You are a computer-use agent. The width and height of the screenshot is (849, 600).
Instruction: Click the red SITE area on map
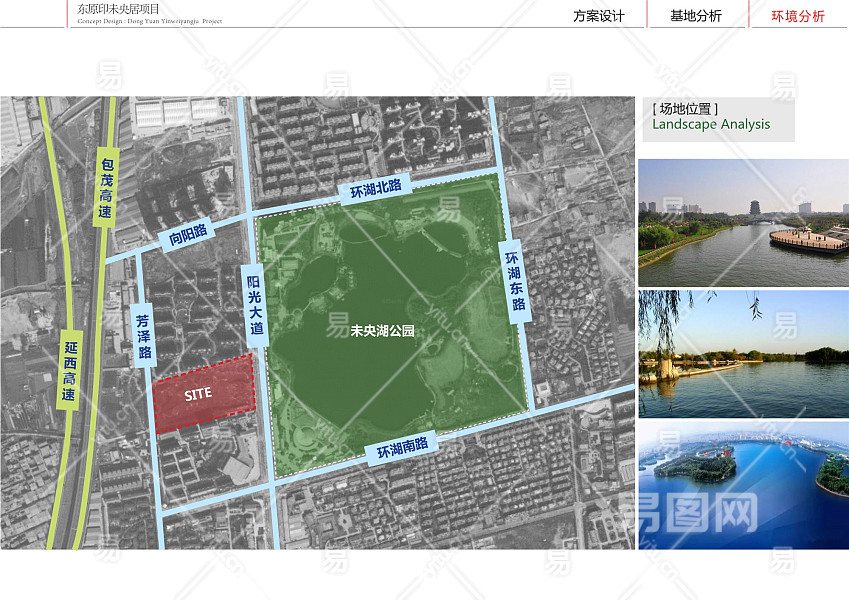click(201, 394)
